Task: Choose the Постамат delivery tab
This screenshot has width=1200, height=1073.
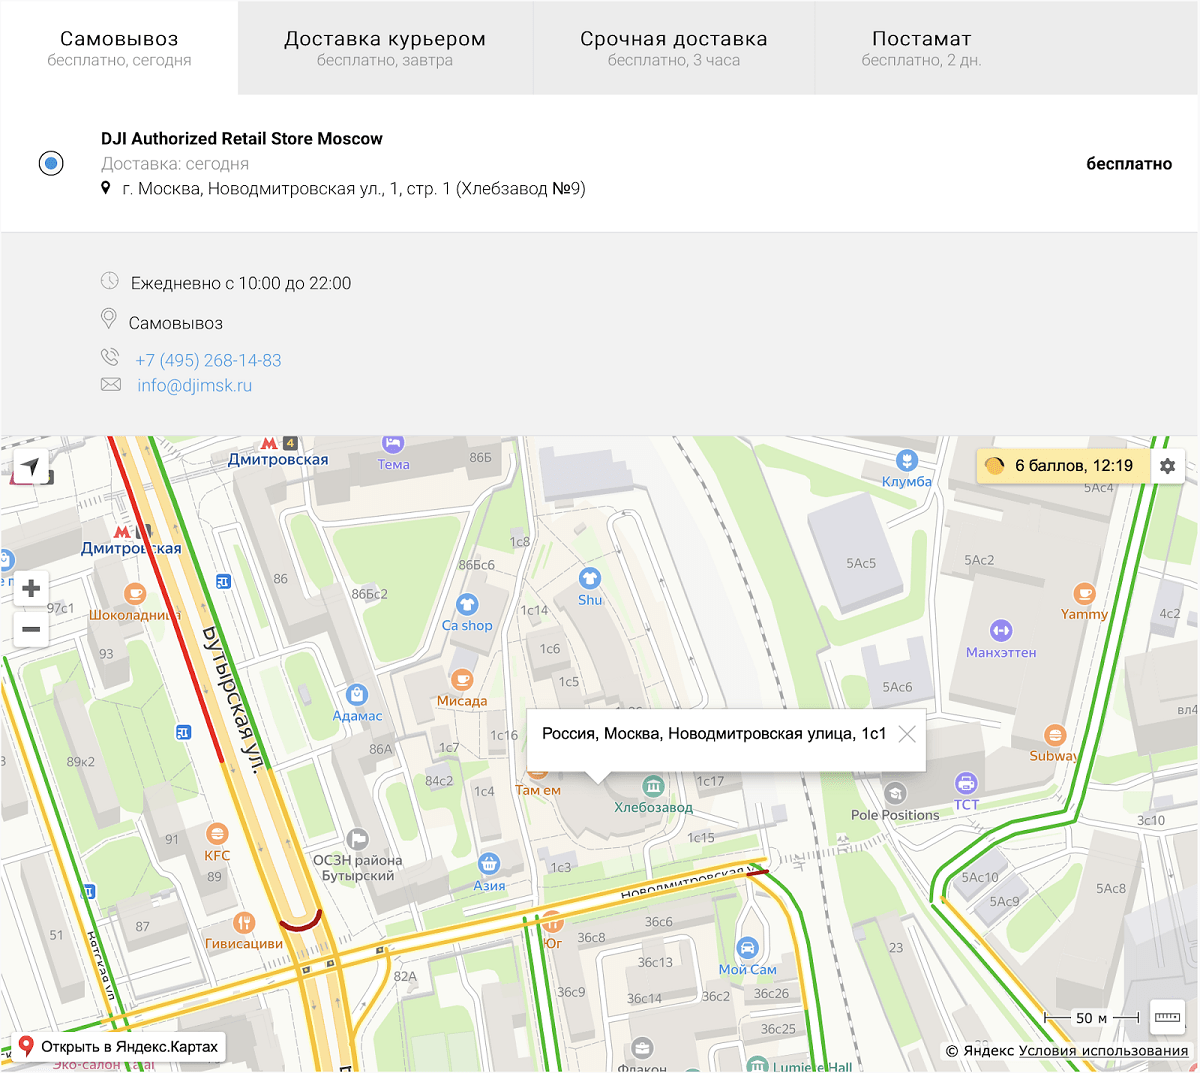Action: pos(921,48)
